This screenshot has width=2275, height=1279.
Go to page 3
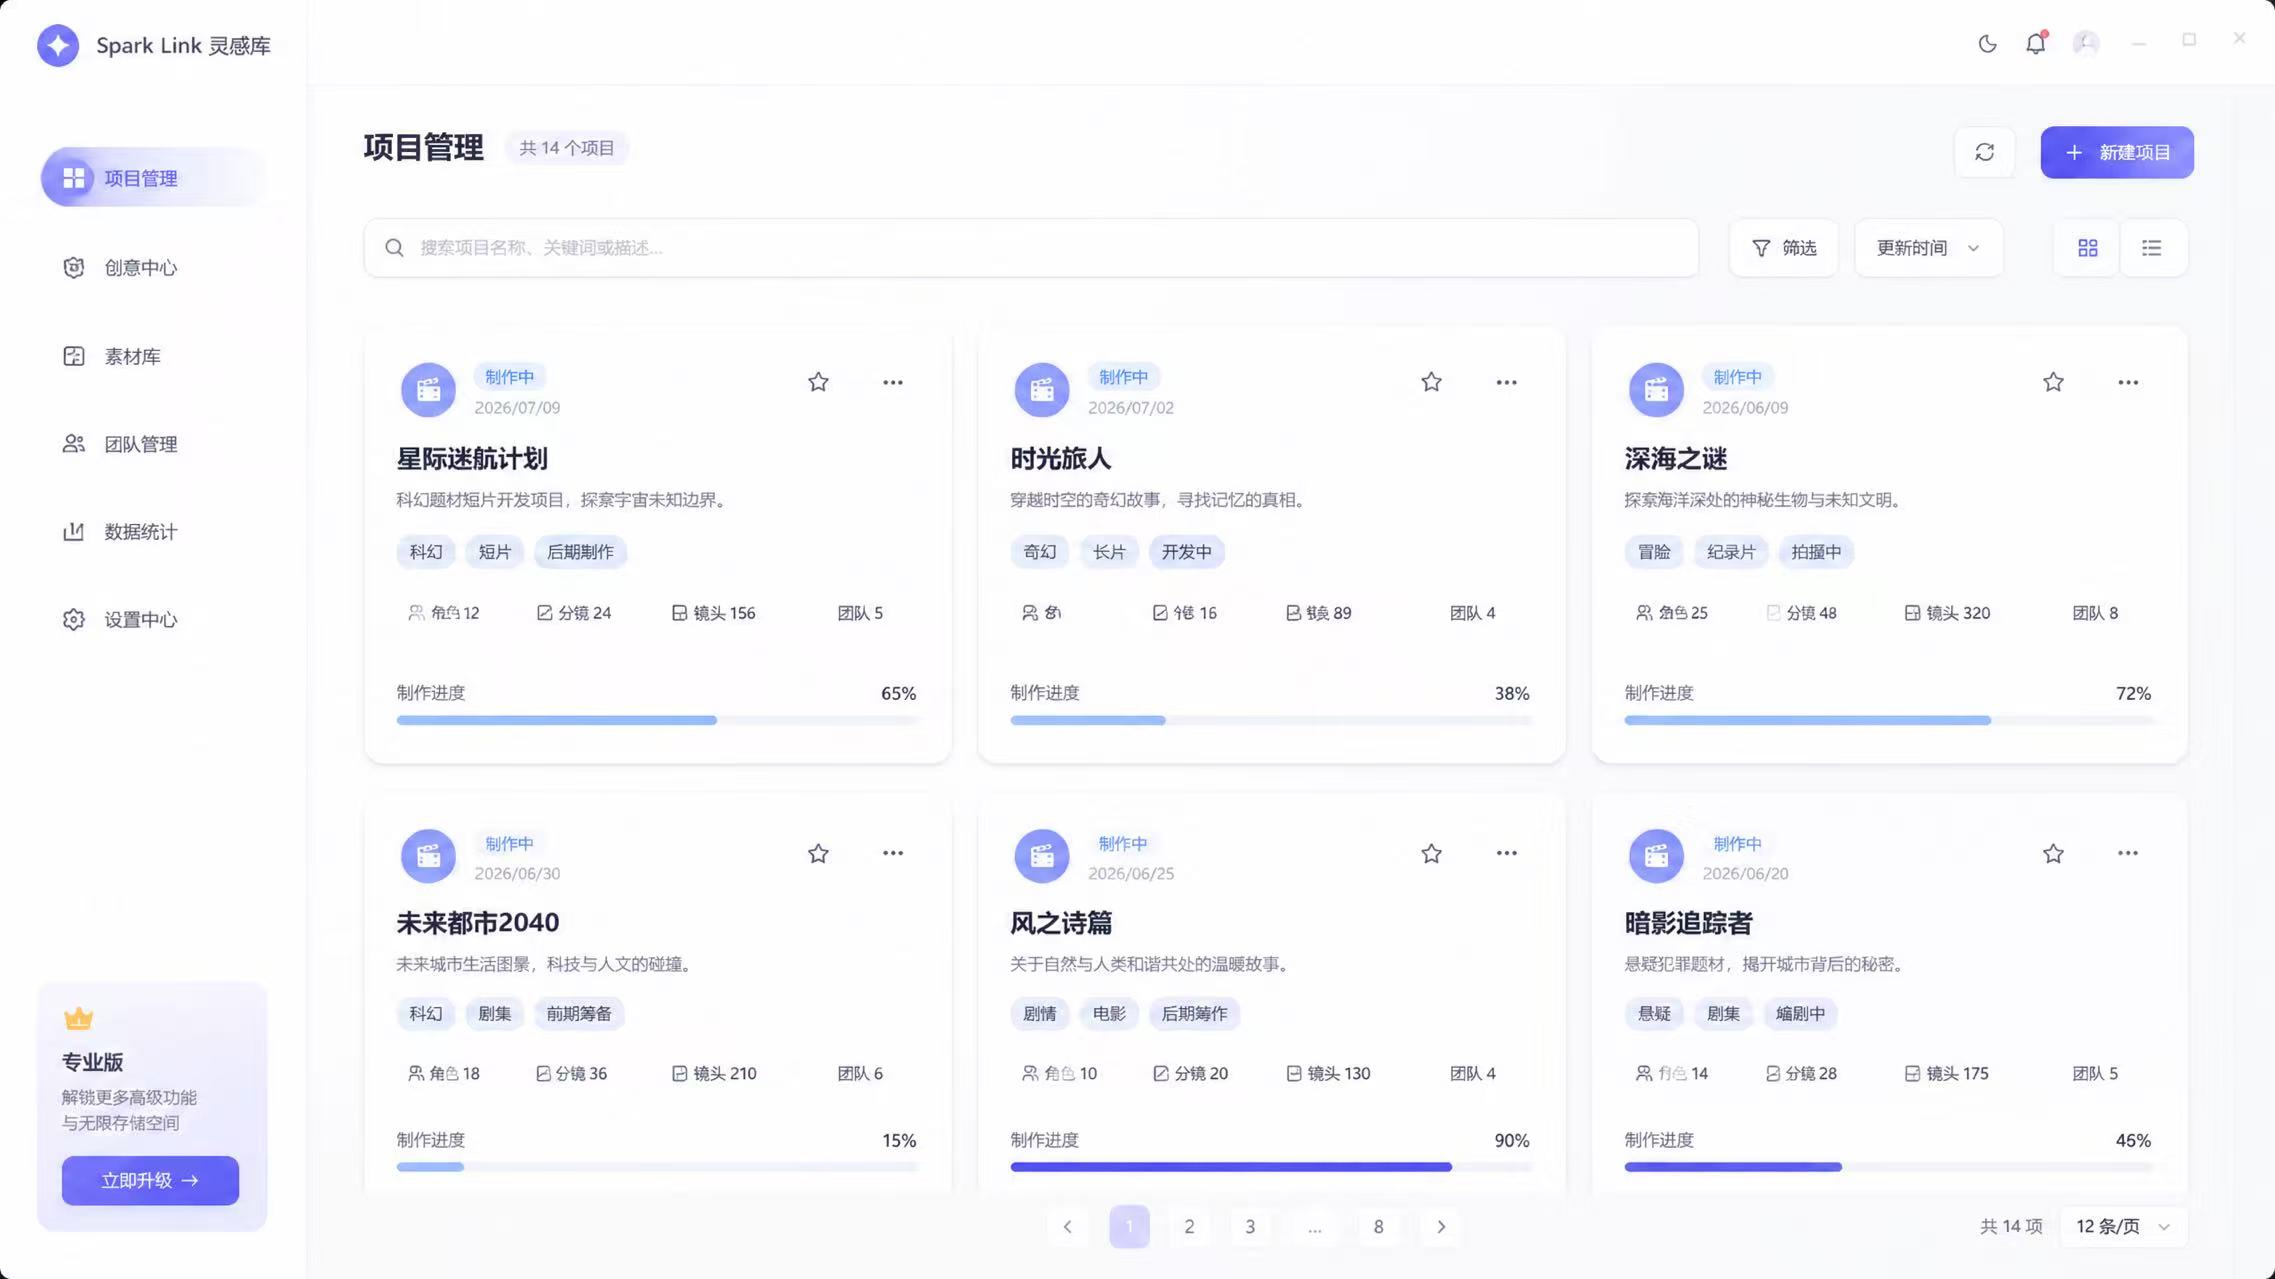1250,1227
